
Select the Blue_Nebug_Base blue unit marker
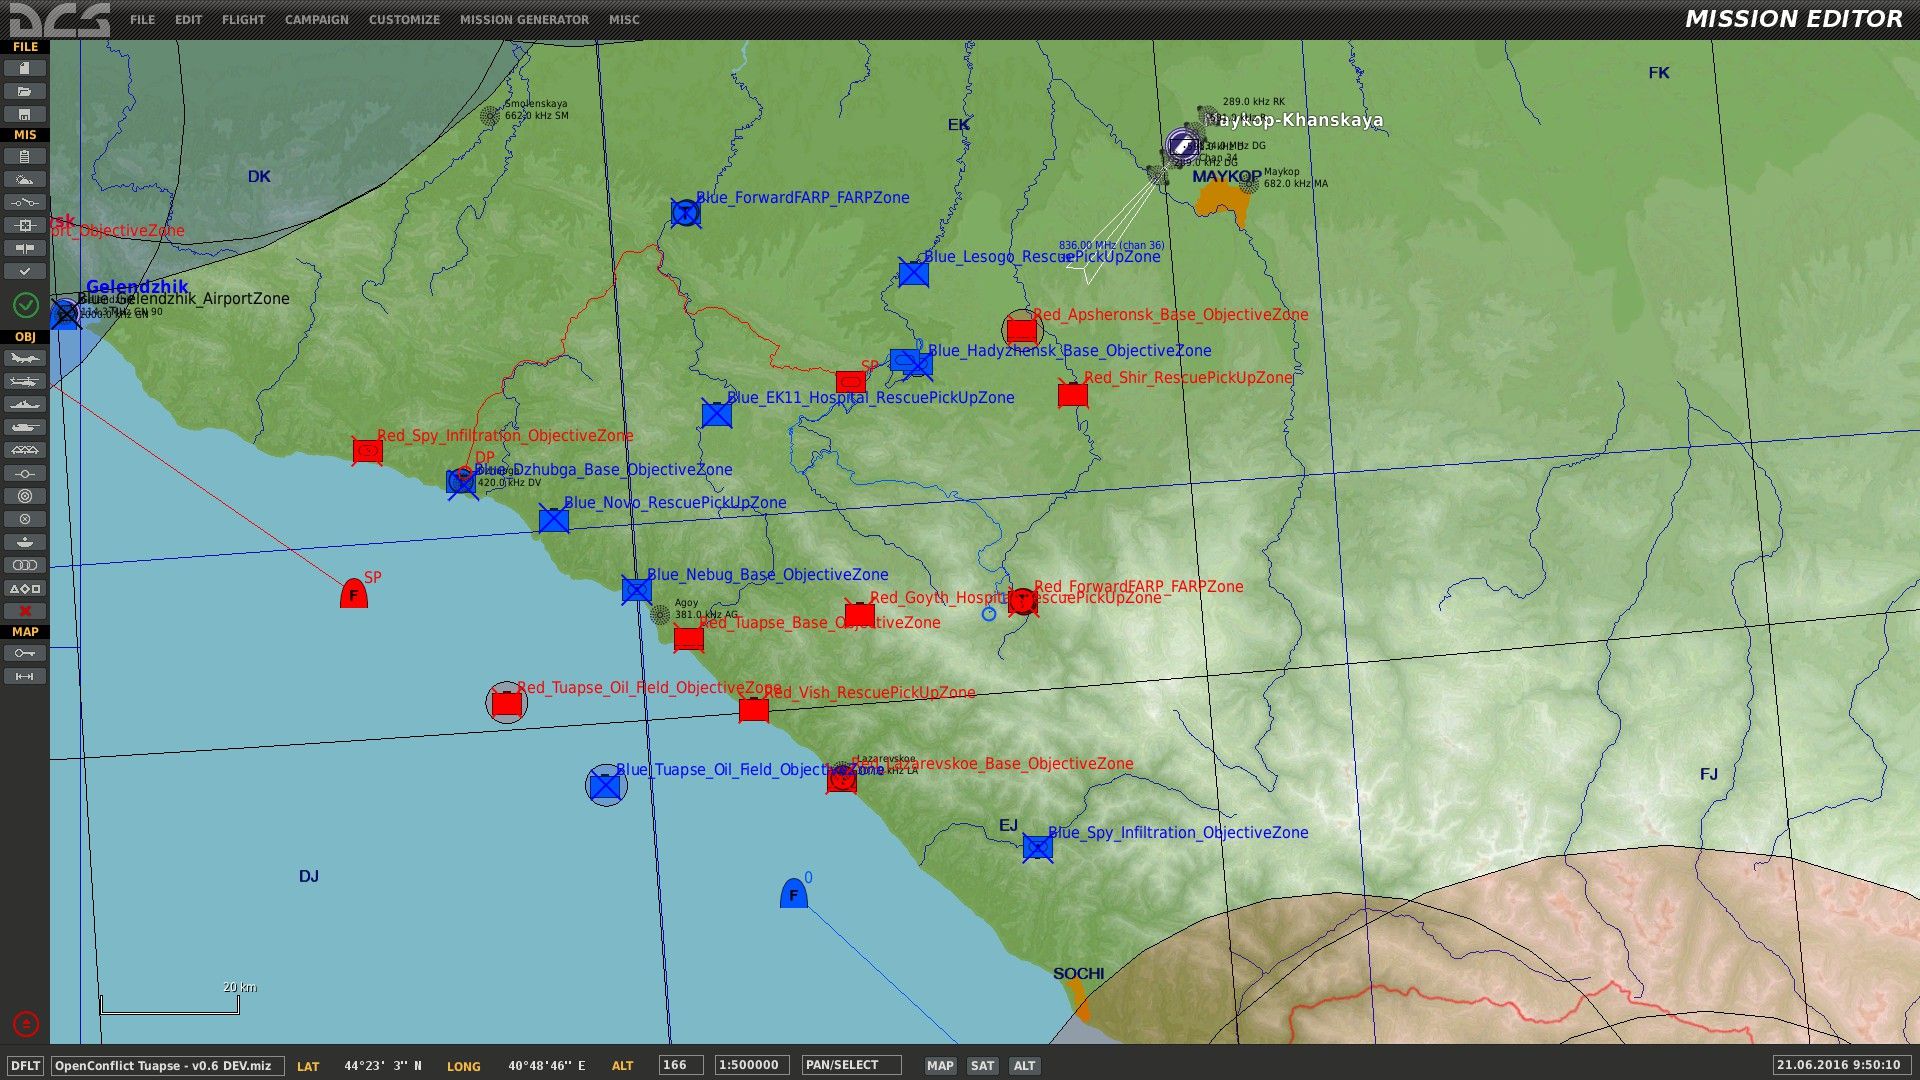(637, 590)
